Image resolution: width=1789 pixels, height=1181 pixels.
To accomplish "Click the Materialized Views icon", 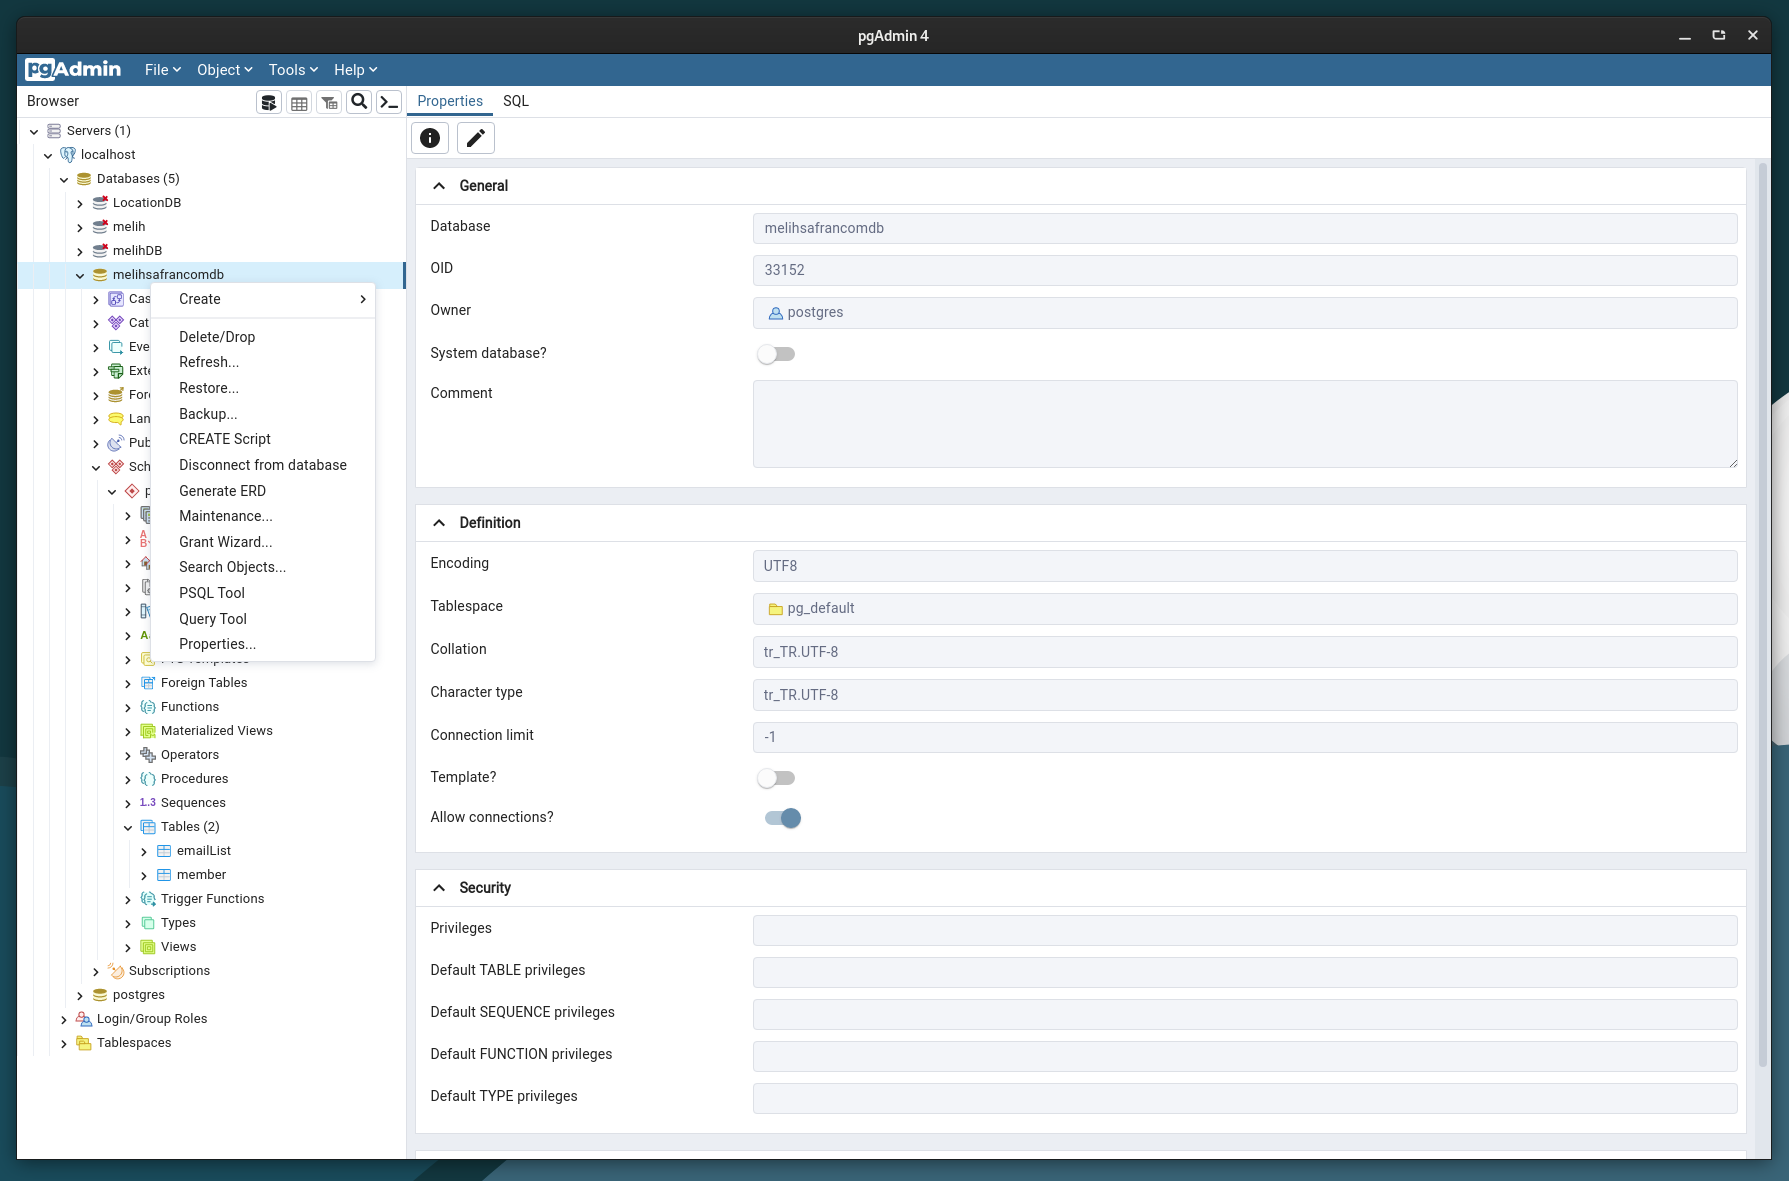I will 148,731.
